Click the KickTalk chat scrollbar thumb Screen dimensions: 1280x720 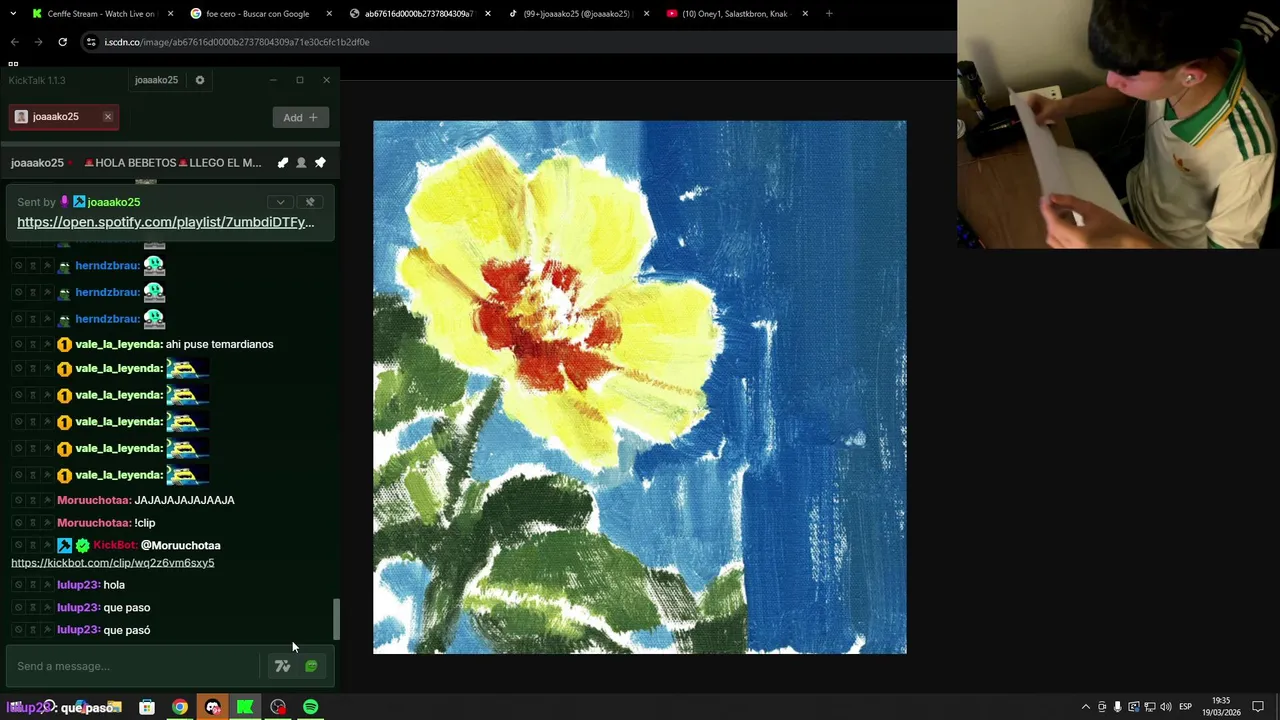pos(336,620)
